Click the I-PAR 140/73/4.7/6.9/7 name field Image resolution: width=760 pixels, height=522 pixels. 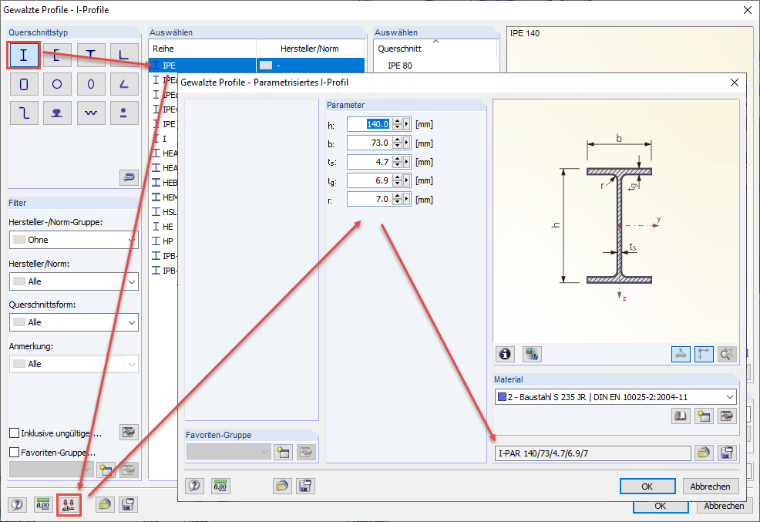point(594,453)
